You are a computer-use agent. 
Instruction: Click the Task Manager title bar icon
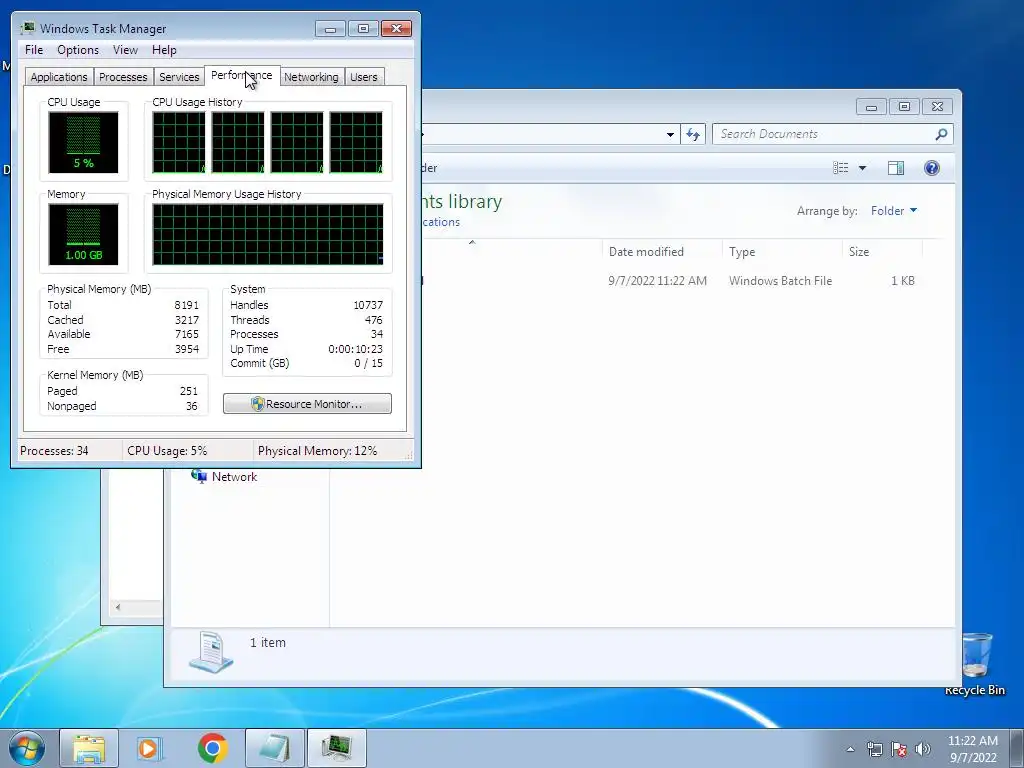point(27,28)
